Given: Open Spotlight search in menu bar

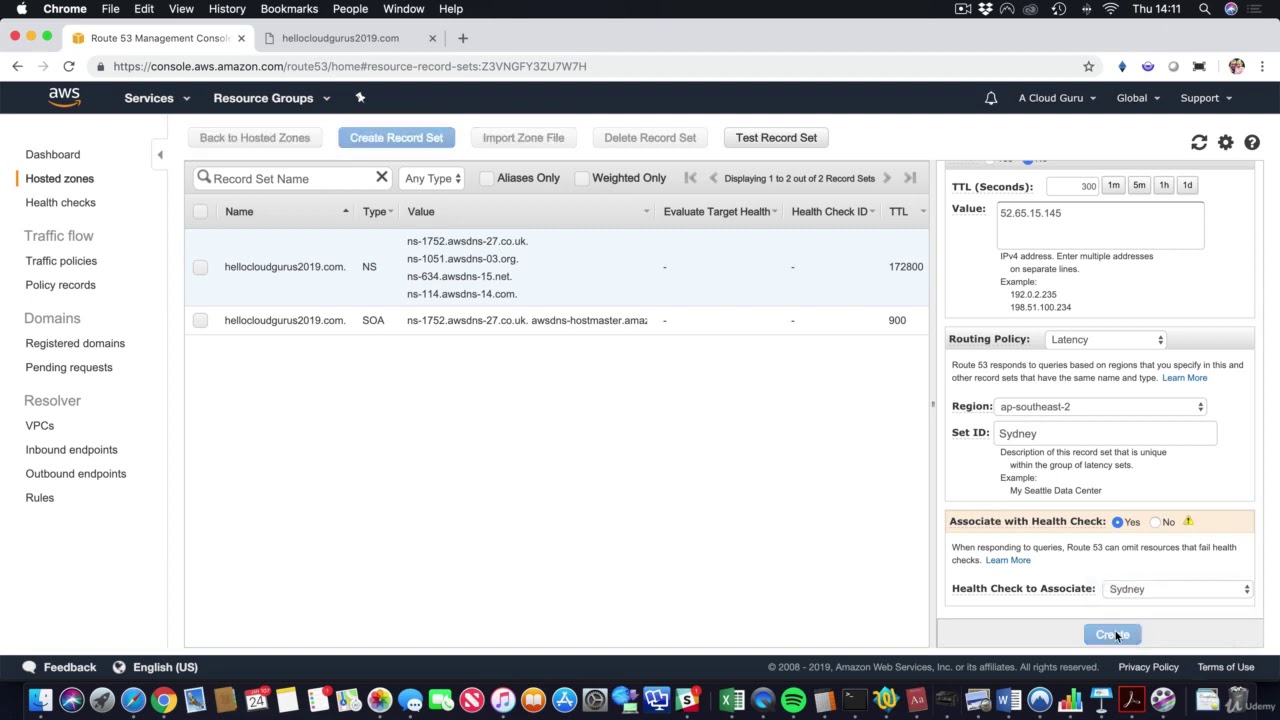Looking at the screenshot, I should click(1205, 9).
